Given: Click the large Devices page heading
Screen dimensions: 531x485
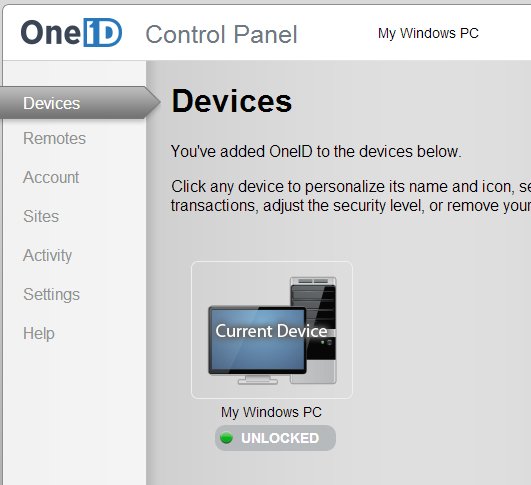Looking at the screenshot, I should click(232, 101).
